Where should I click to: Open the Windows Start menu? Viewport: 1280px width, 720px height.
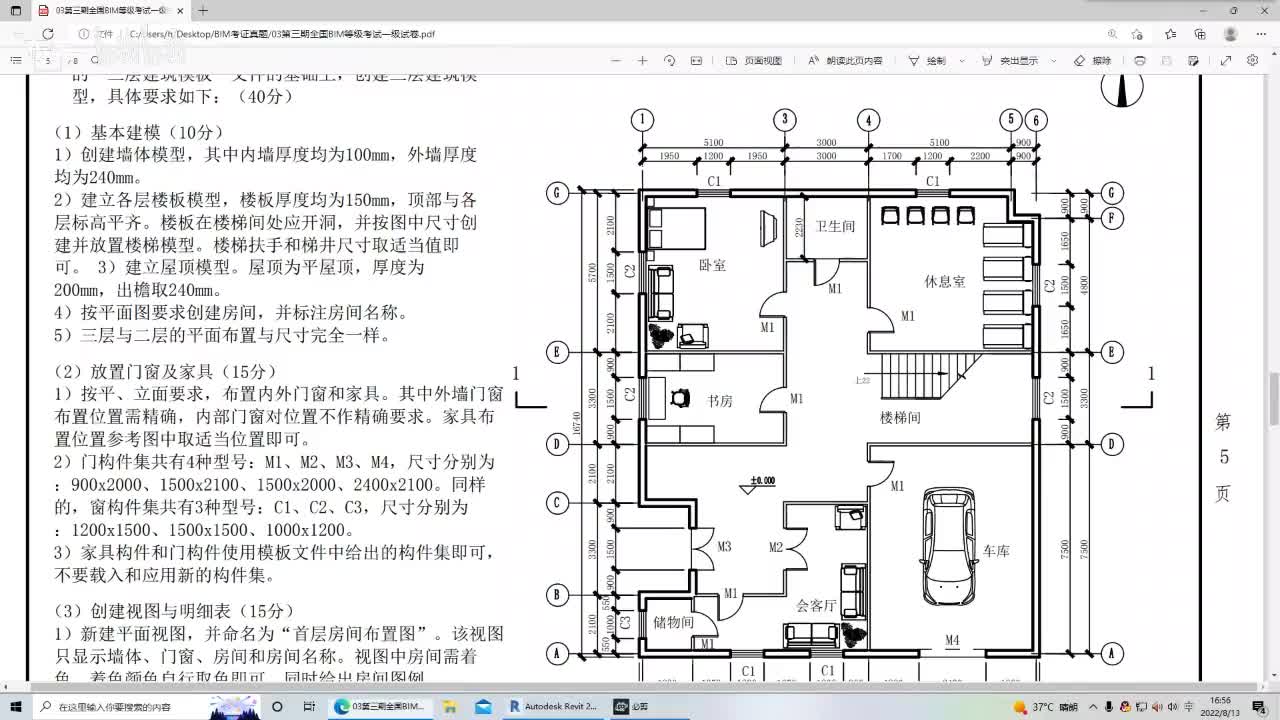tap(14, 707)
